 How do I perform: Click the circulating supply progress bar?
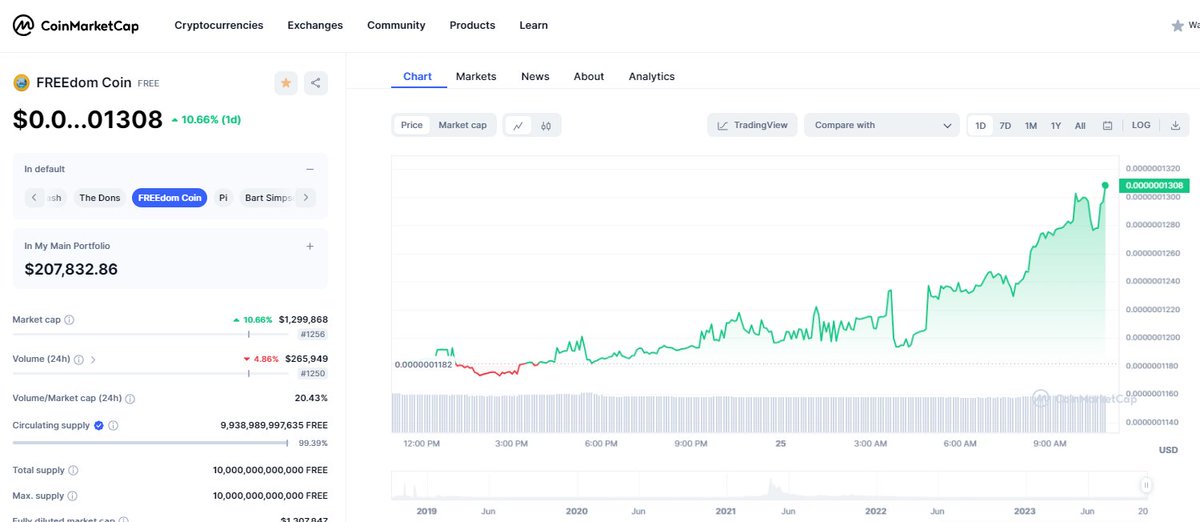coord(150,443)
